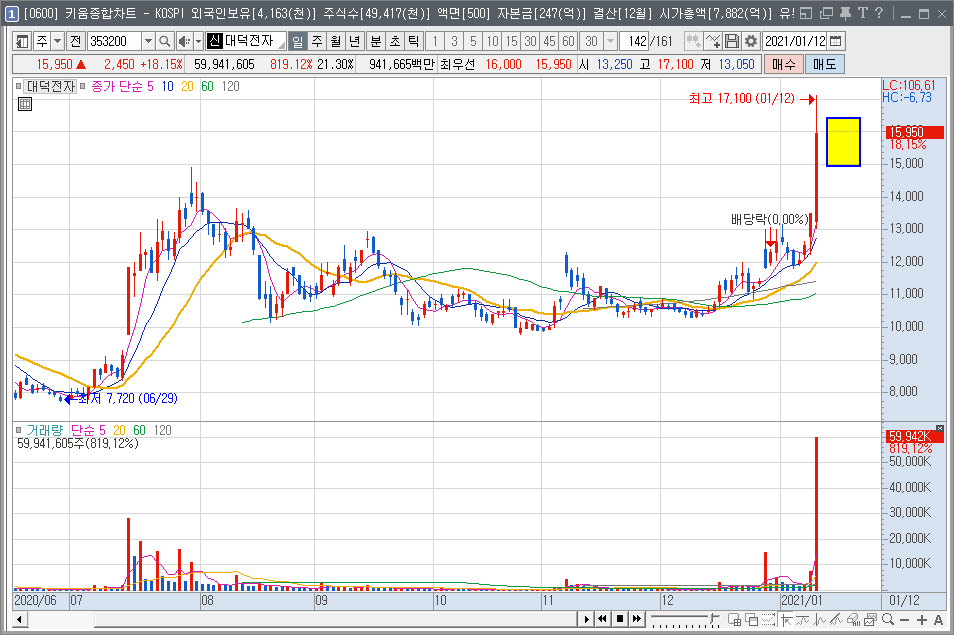This screenshot has width=954, height=635.
Task: Select the 초 seconds period tab
Action: [395, 41]
